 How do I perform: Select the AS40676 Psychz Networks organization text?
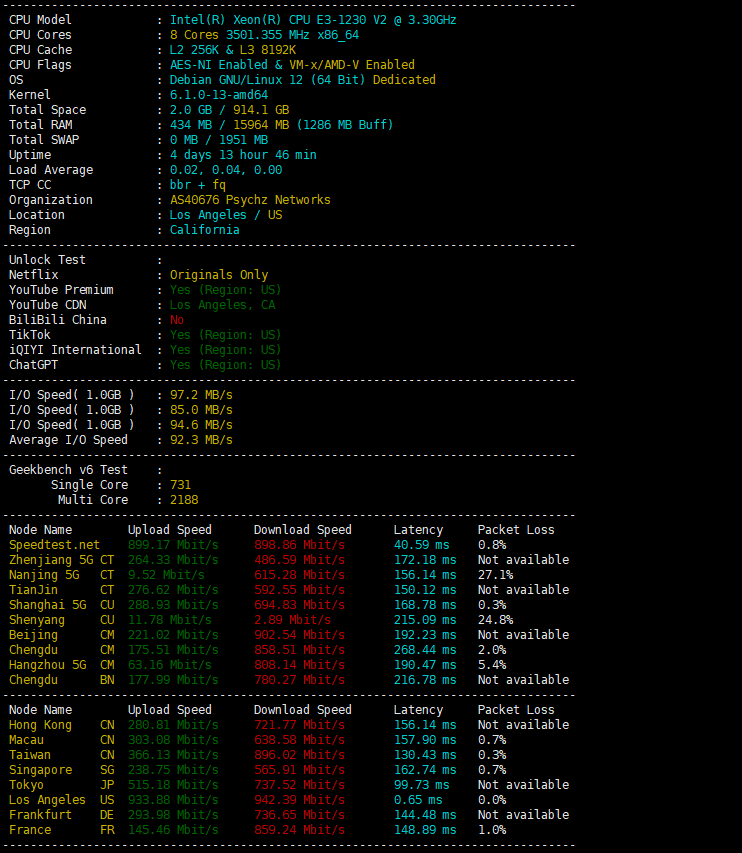(249, 200)
